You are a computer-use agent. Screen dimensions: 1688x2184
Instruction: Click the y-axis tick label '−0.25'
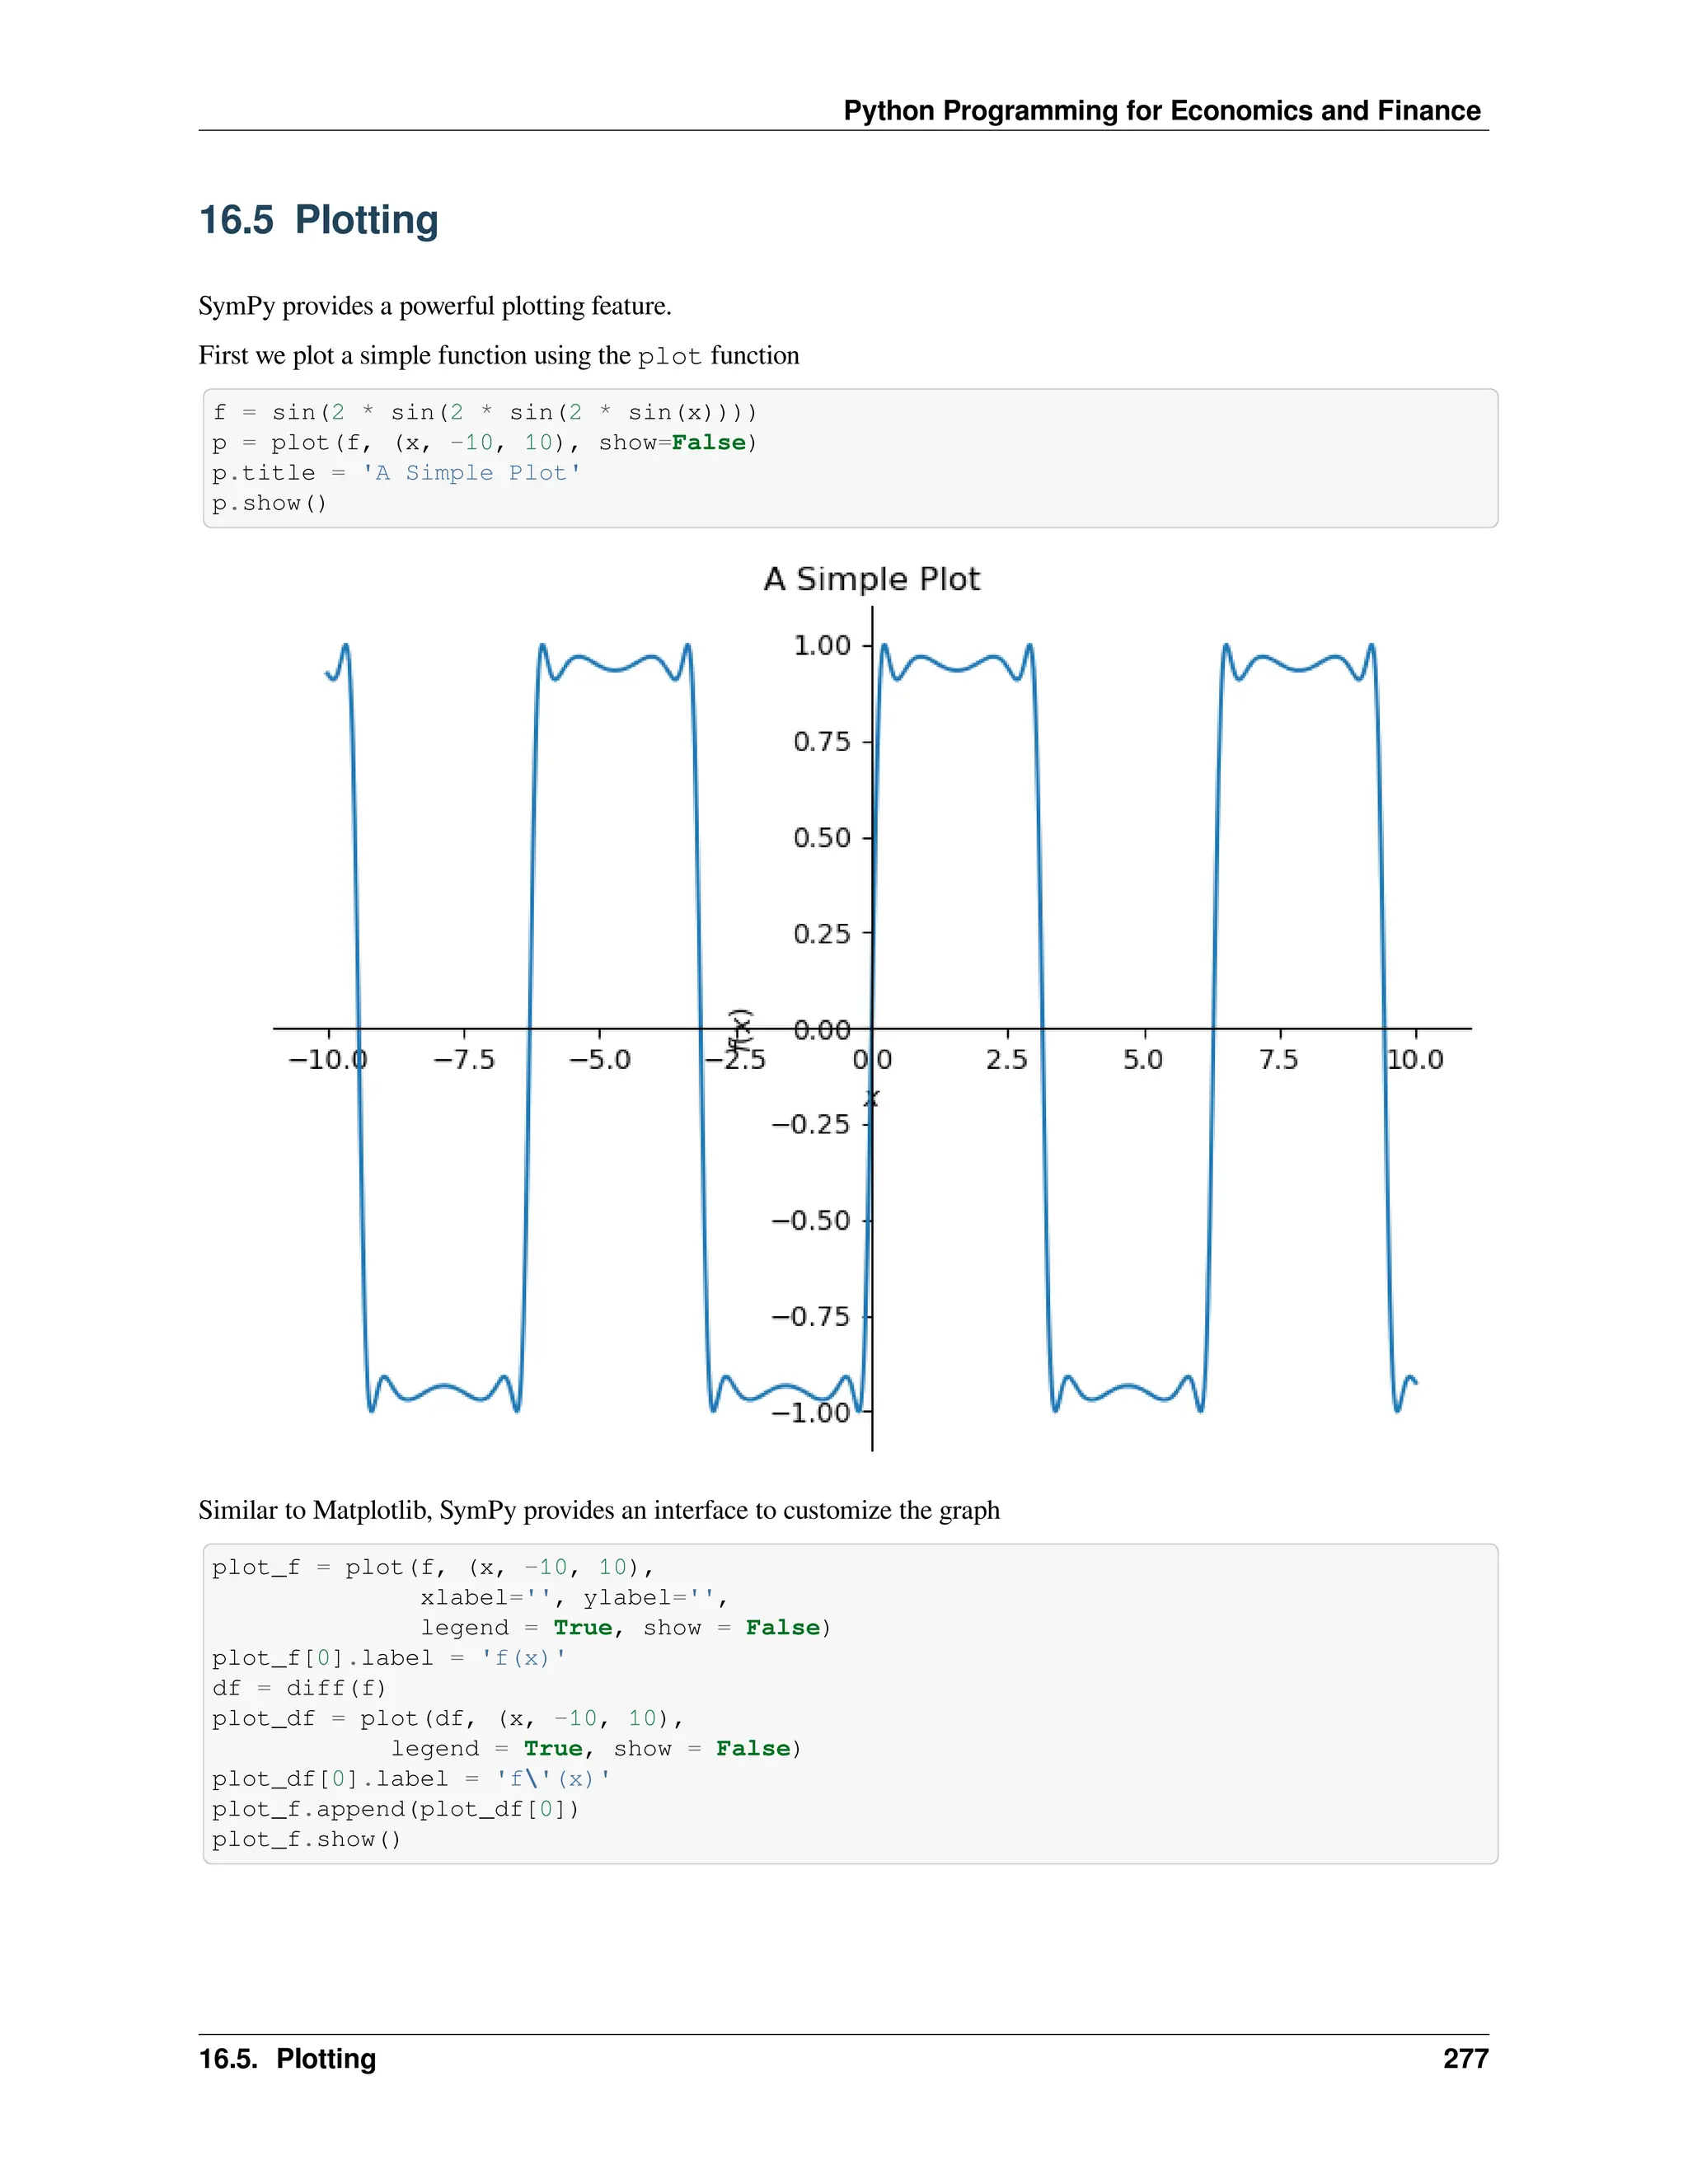point(811,1124)
